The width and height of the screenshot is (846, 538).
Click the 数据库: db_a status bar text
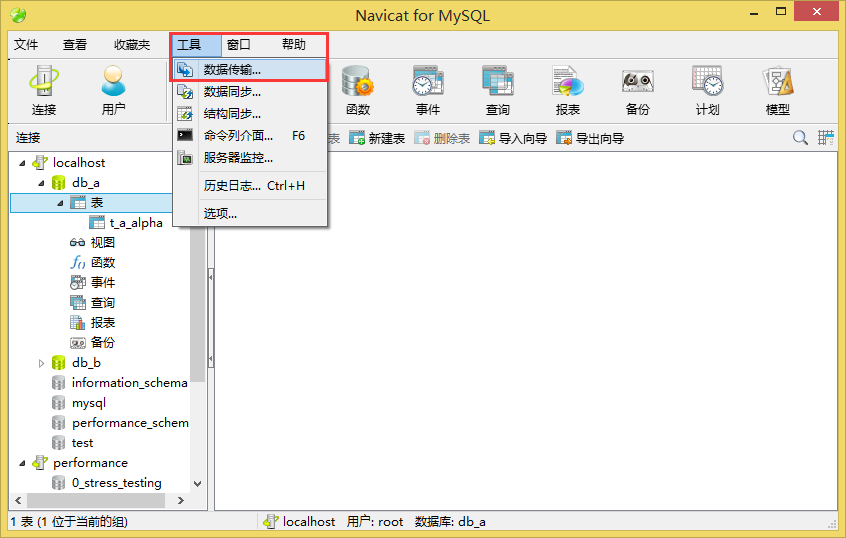[450, 522]
